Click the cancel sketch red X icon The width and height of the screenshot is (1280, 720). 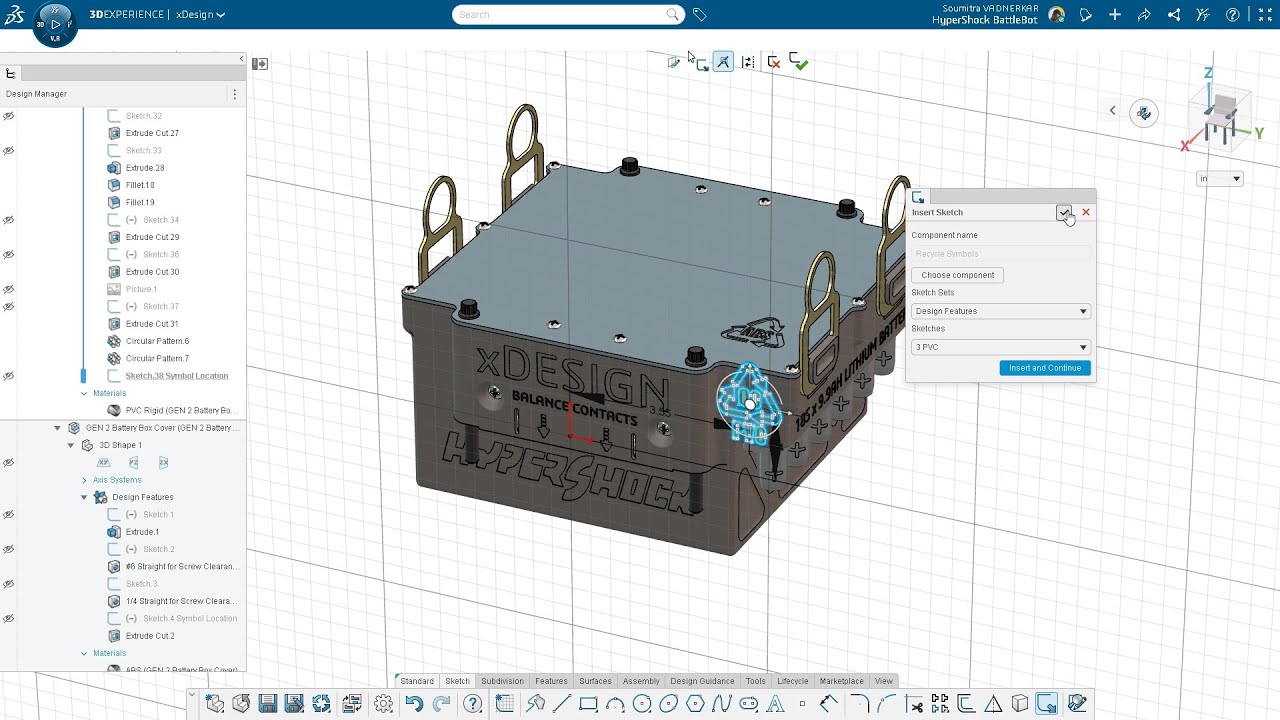click(773, 62)
